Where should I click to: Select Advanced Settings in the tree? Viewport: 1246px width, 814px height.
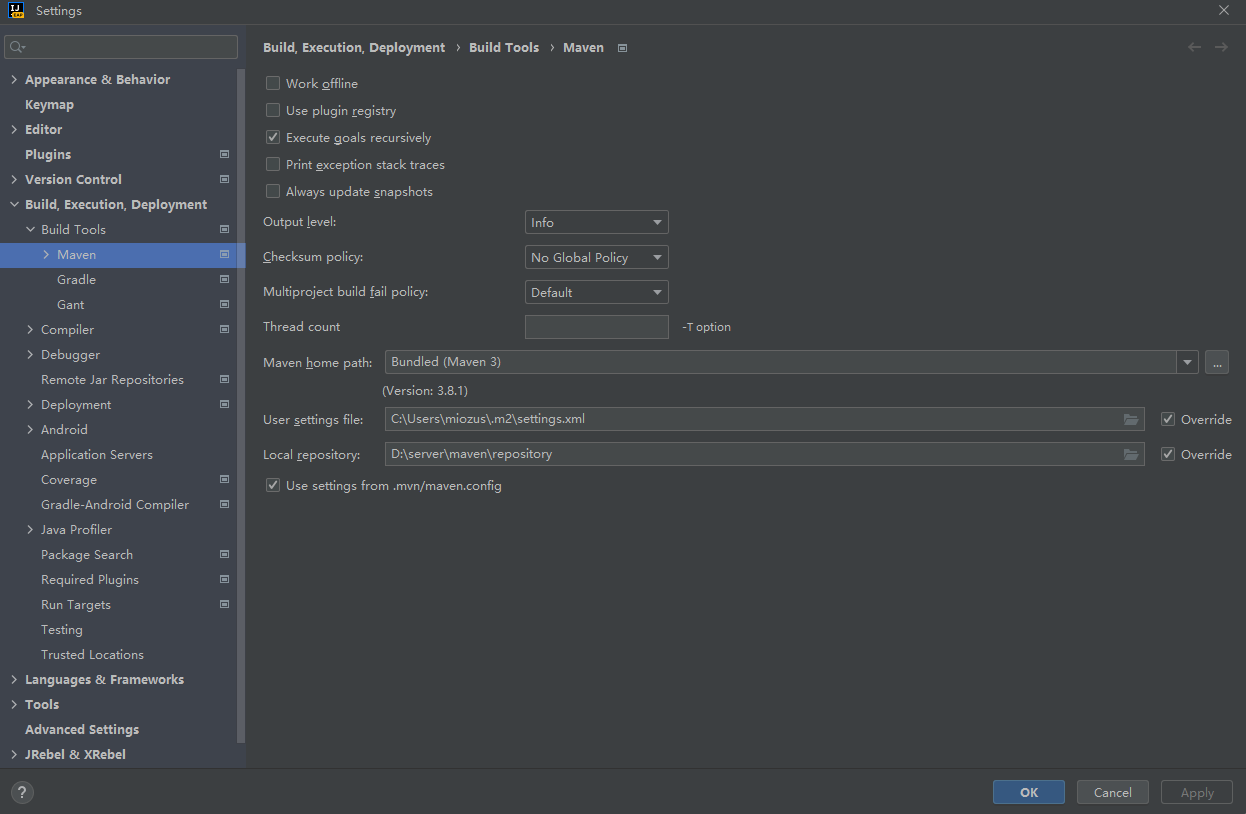(82, 729)
